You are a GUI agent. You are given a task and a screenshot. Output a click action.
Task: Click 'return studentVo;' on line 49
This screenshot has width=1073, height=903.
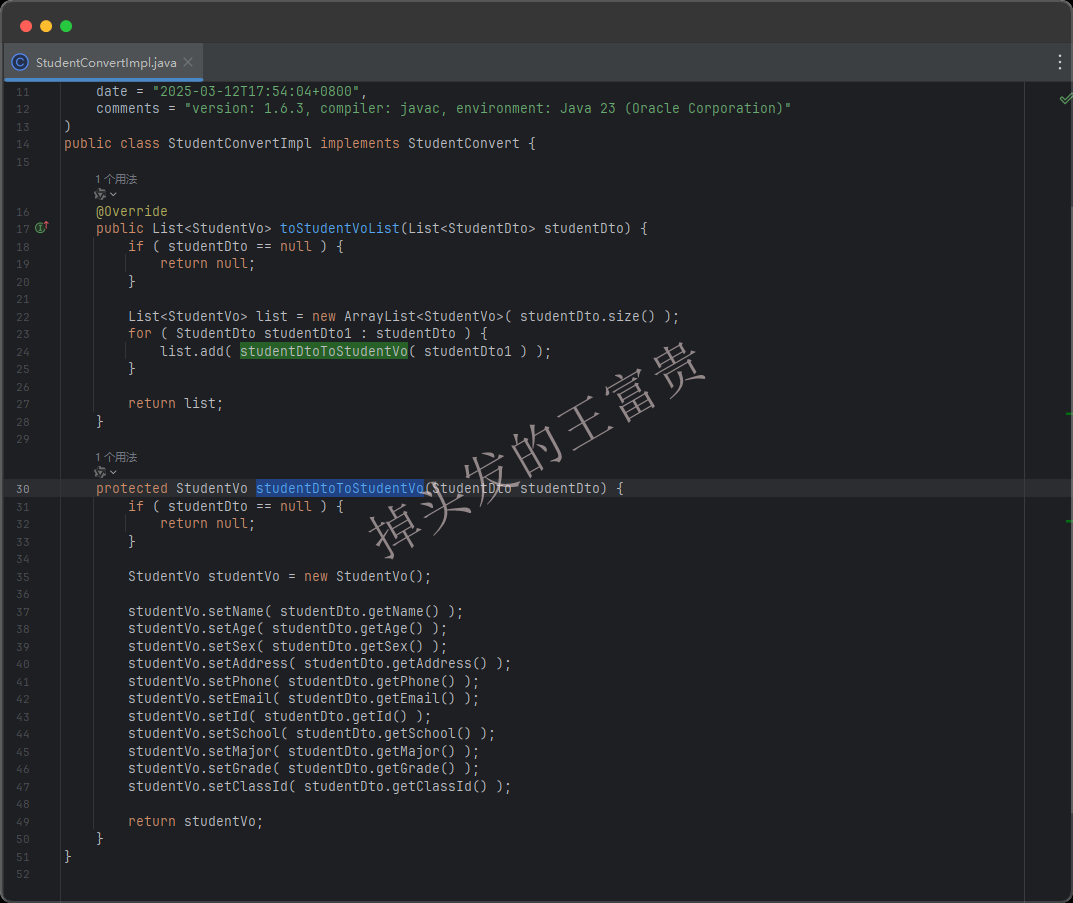(195, 822)
